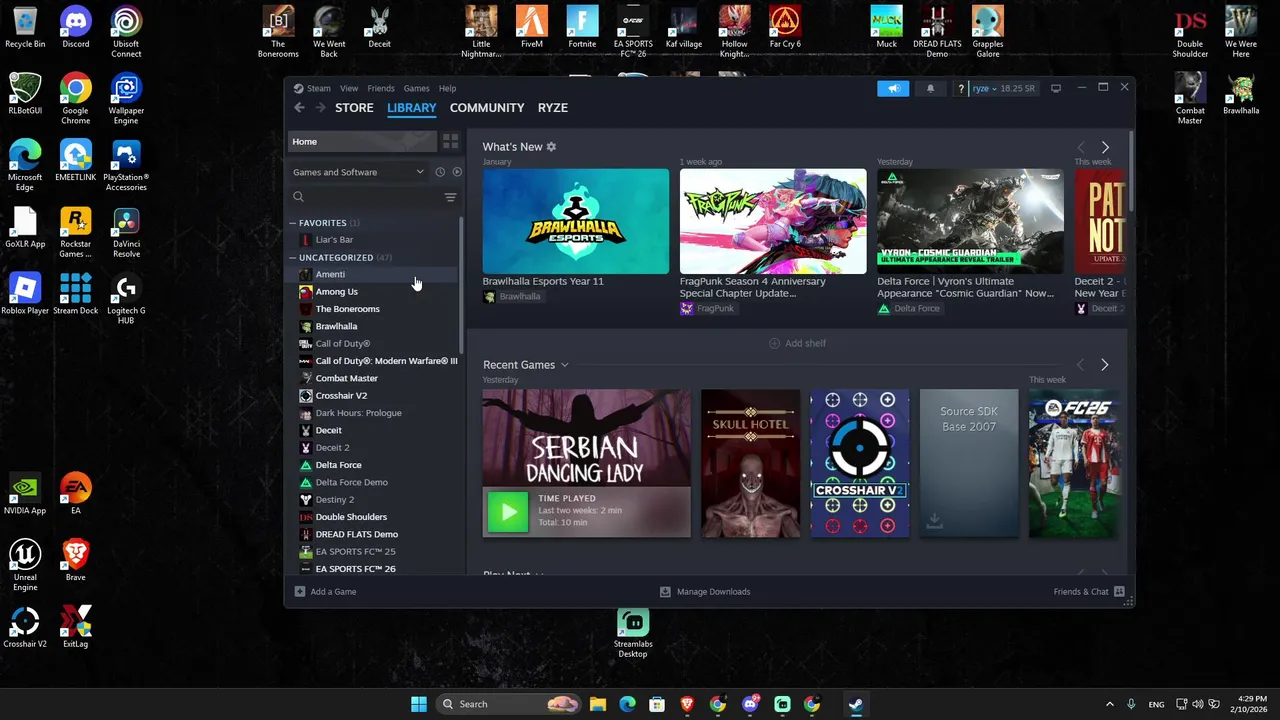
Task: Open the View menu
Action: coord(349,88)
